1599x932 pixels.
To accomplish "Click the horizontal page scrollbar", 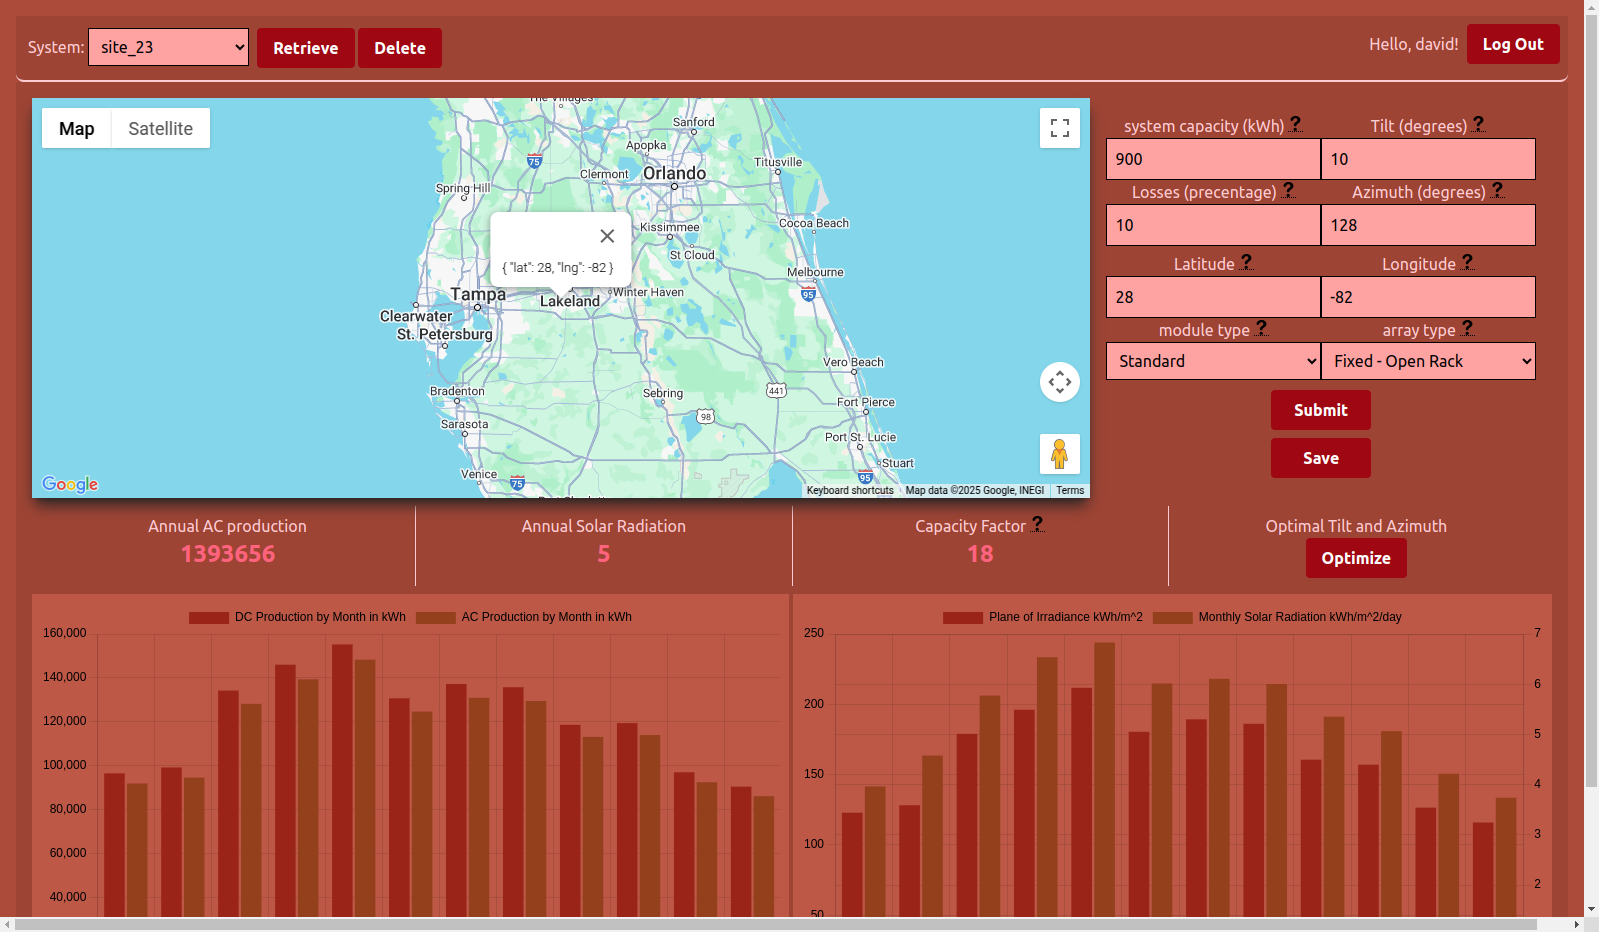I will 776,925.
